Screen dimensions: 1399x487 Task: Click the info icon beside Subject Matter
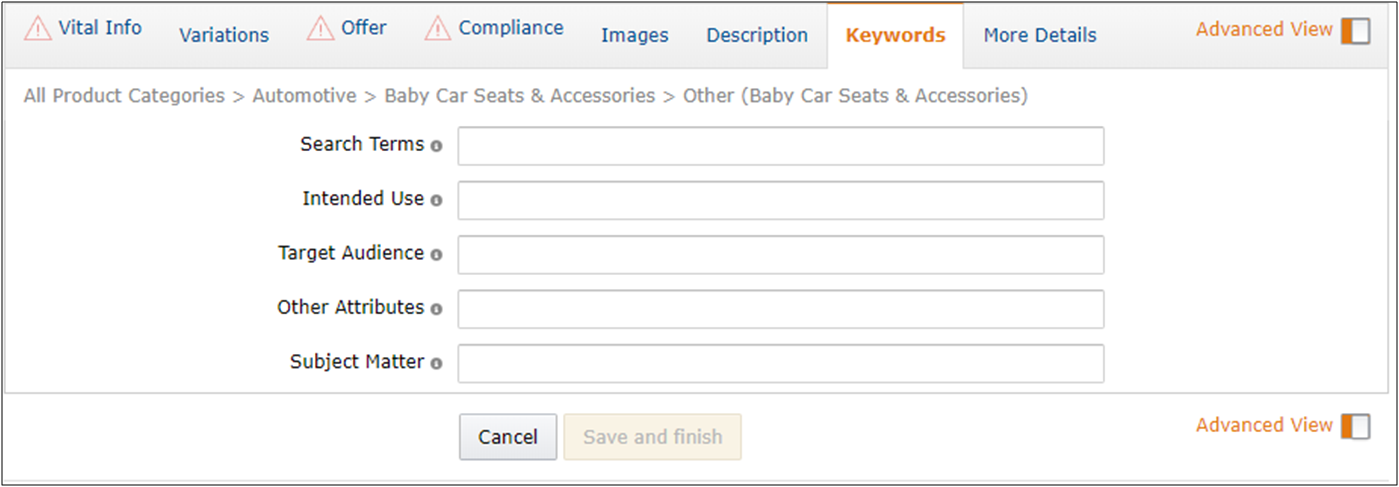coord(436,364)
